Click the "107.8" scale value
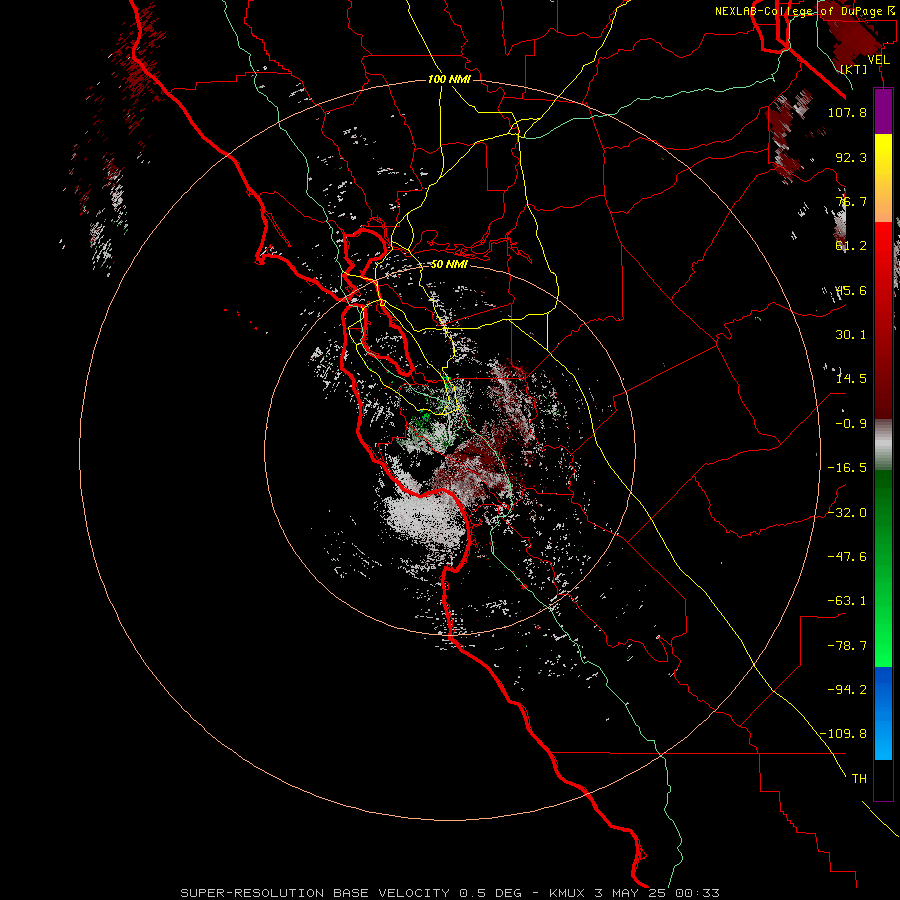The height and width of the screenshot is (900, 900). (x=847, y=112)
